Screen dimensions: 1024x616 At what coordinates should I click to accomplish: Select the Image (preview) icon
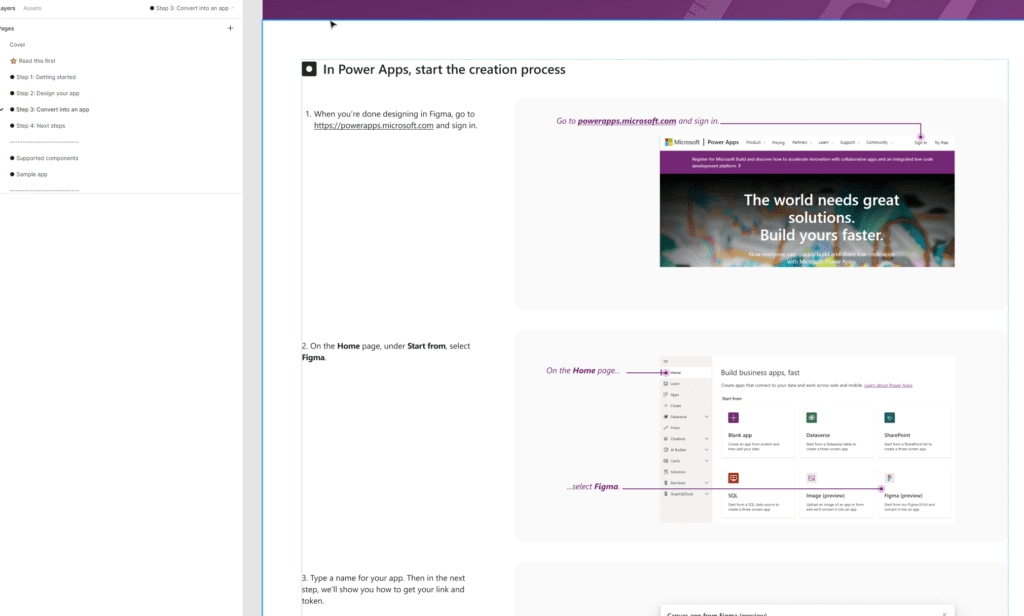pyautogui.click(x=812, y=478)
